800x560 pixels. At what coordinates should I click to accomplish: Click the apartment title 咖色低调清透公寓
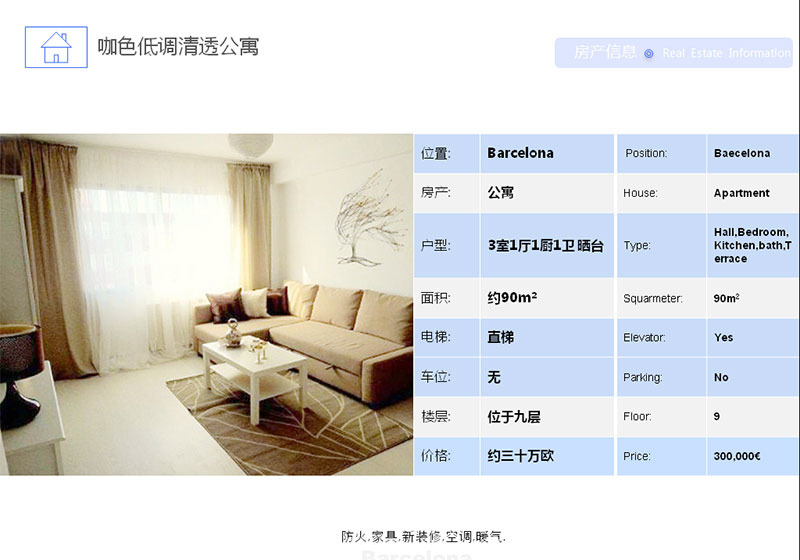178,46
